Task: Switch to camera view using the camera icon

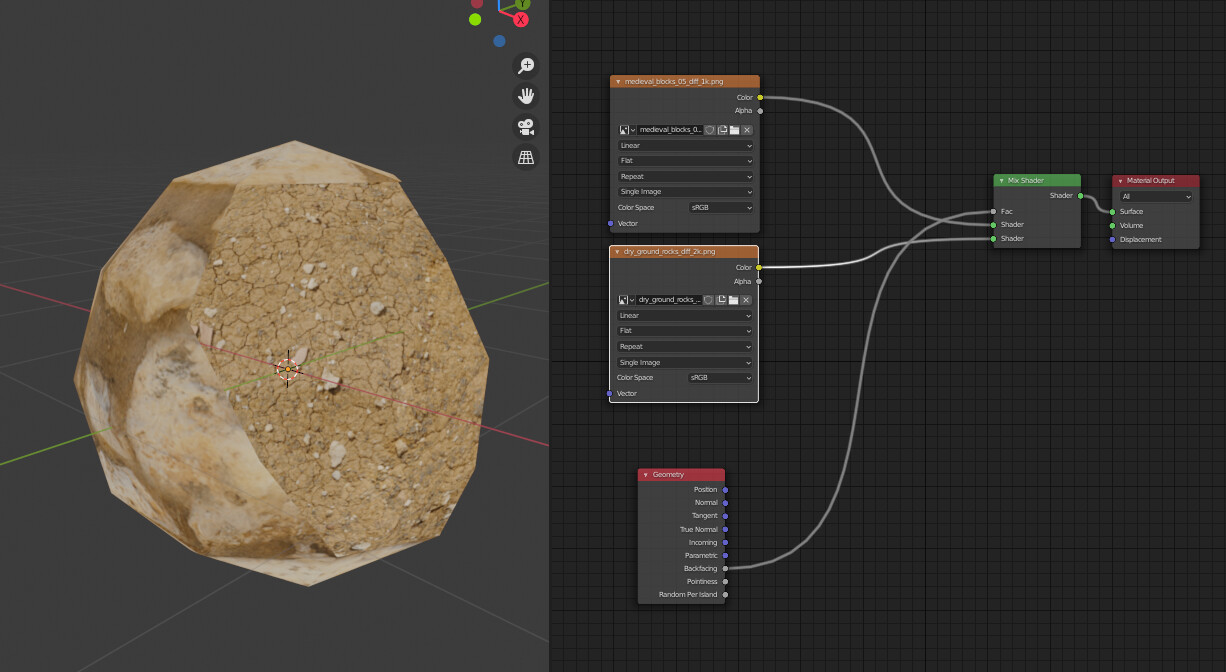Action: click(x=525, y=127)
